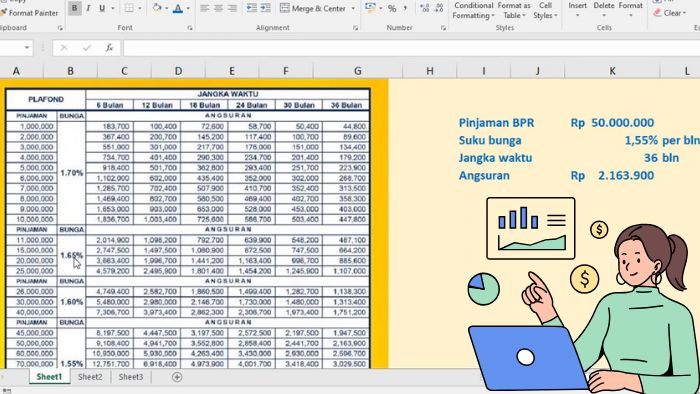Viewport: 700px width, 394px height.
Task: Apply percent style
Action: (x=392, y=8)
